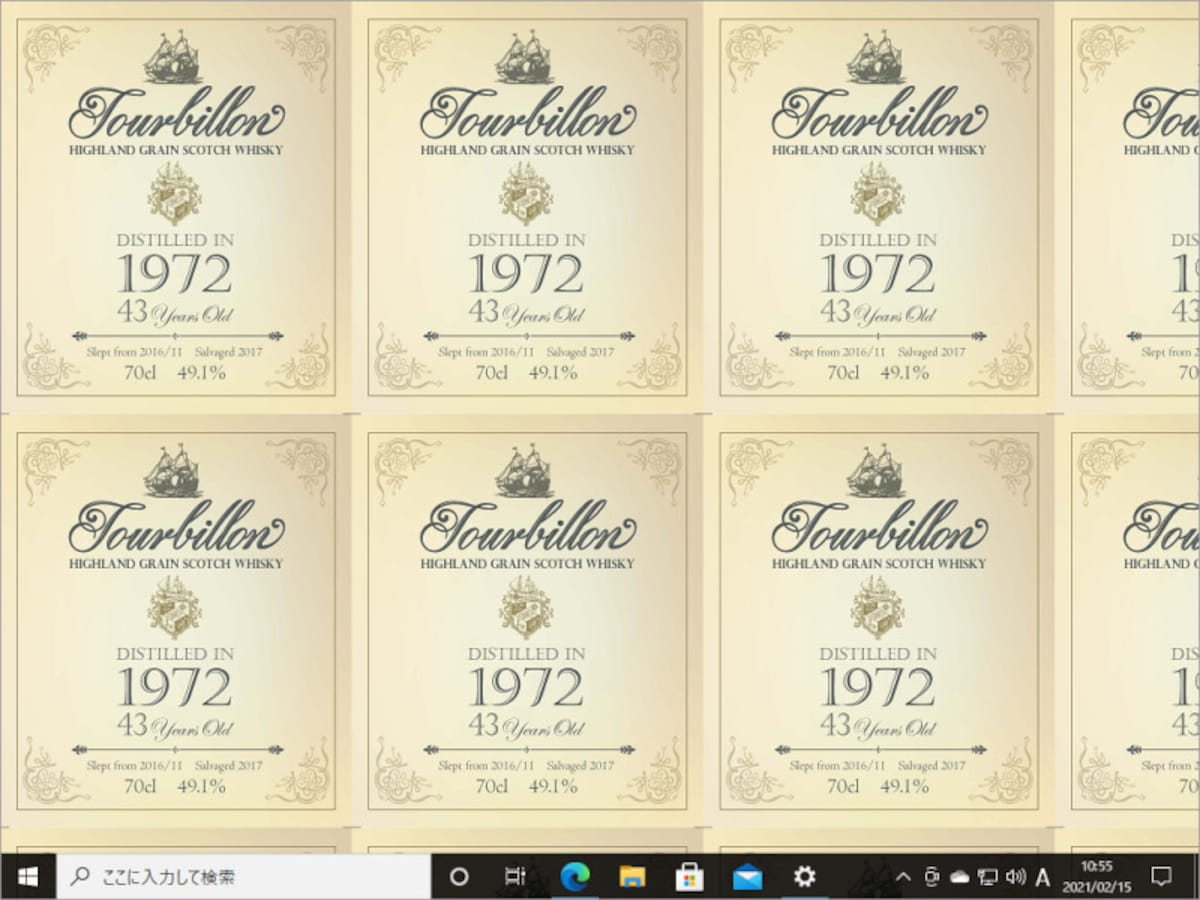Click the center top Tourbillon wallpaper label
Image resolution: width=1200 pixels, height=900 pixels.
[527, 207]
